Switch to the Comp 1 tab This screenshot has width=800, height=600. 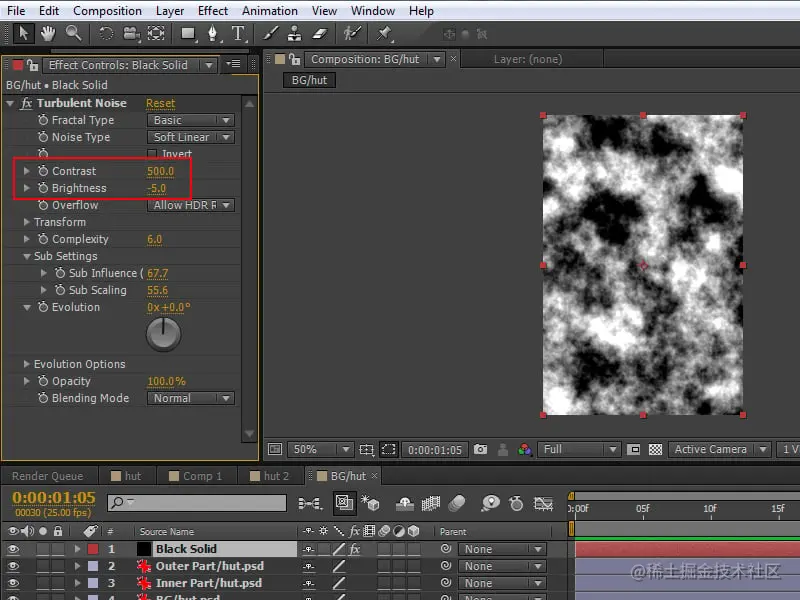(x=201, y=476)
